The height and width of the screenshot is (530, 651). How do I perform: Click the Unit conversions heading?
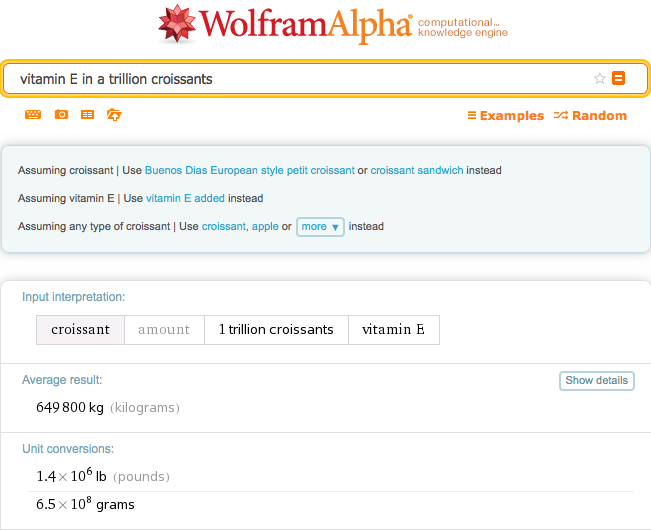[68, 449]
